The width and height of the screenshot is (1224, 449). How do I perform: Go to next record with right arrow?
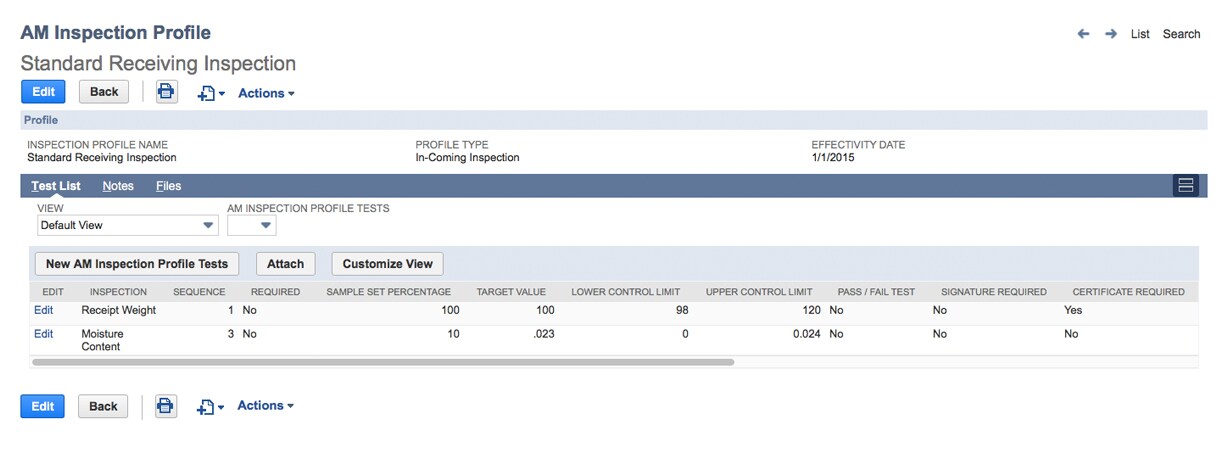tap(1111, 34)
